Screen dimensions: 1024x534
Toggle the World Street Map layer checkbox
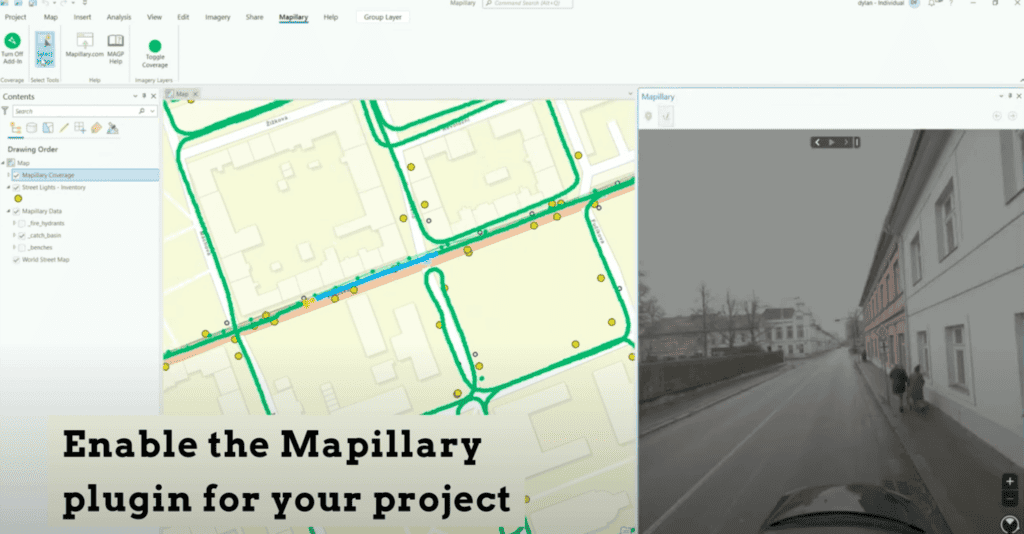16,259
